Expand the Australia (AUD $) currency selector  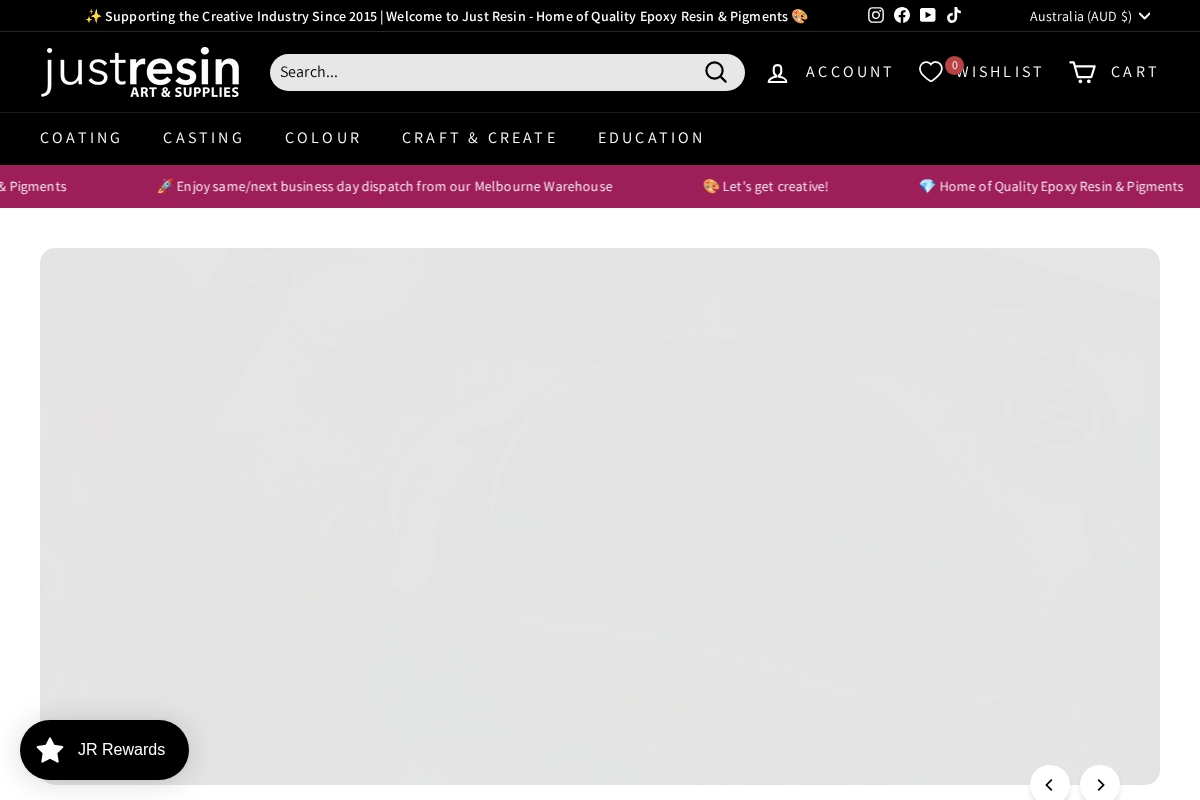tap(1090, 16)
